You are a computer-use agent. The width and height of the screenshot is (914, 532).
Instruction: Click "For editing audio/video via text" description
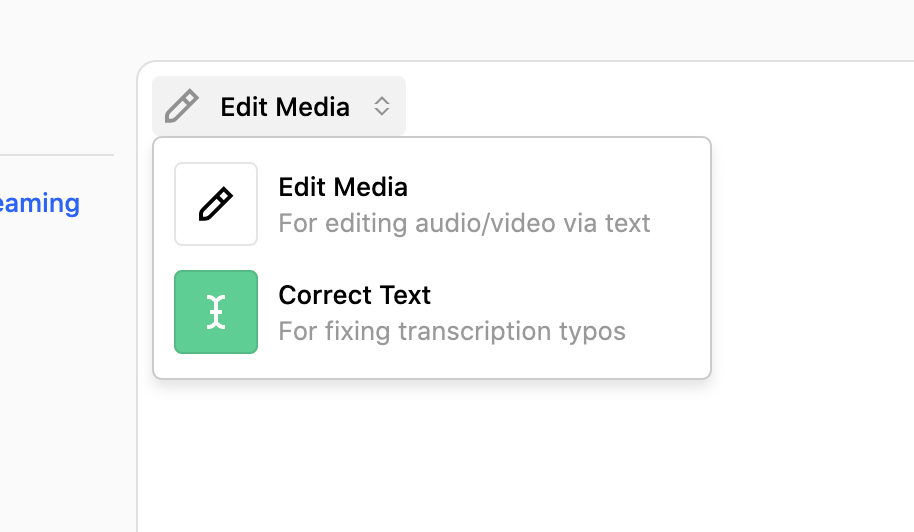coord(464,223)
